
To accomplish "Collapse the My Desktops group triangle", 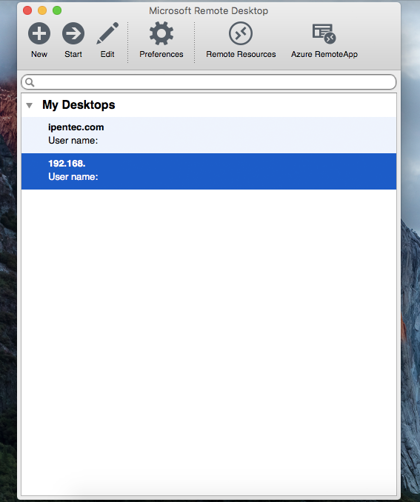I will pyautogui.click(x=29, y=105).
